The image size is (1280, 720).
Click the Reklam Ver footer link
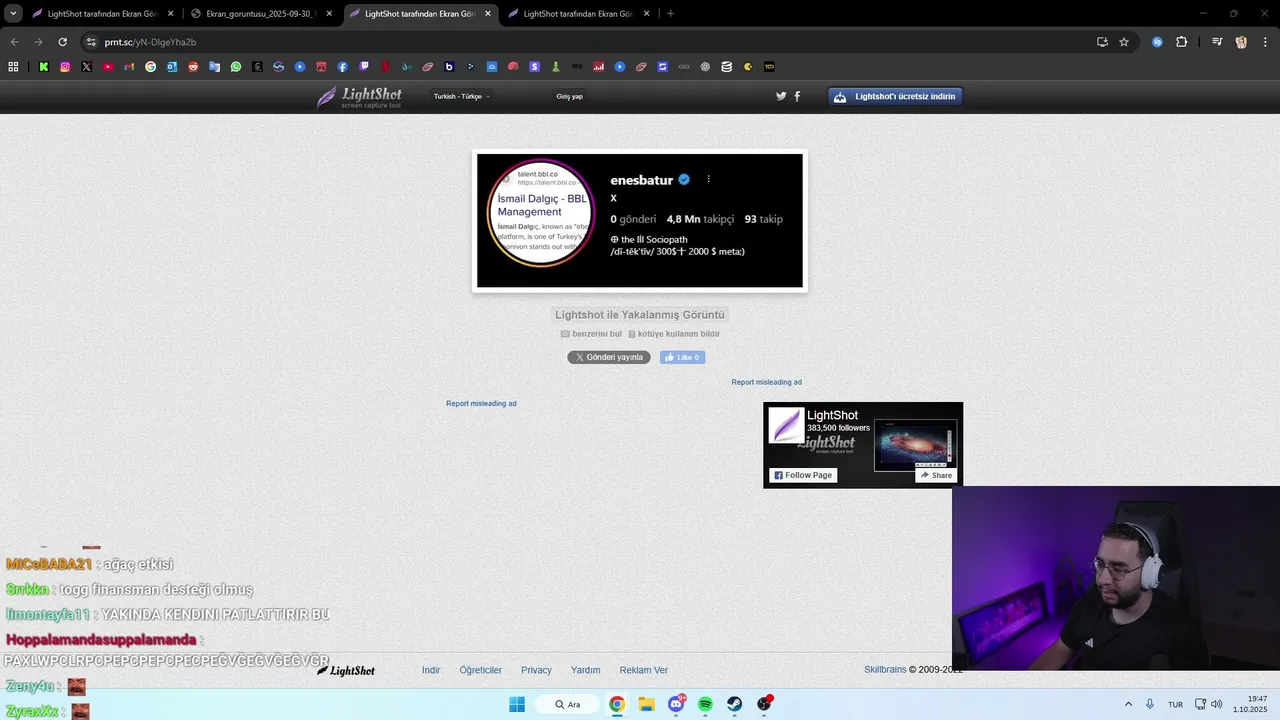[643, 670]
